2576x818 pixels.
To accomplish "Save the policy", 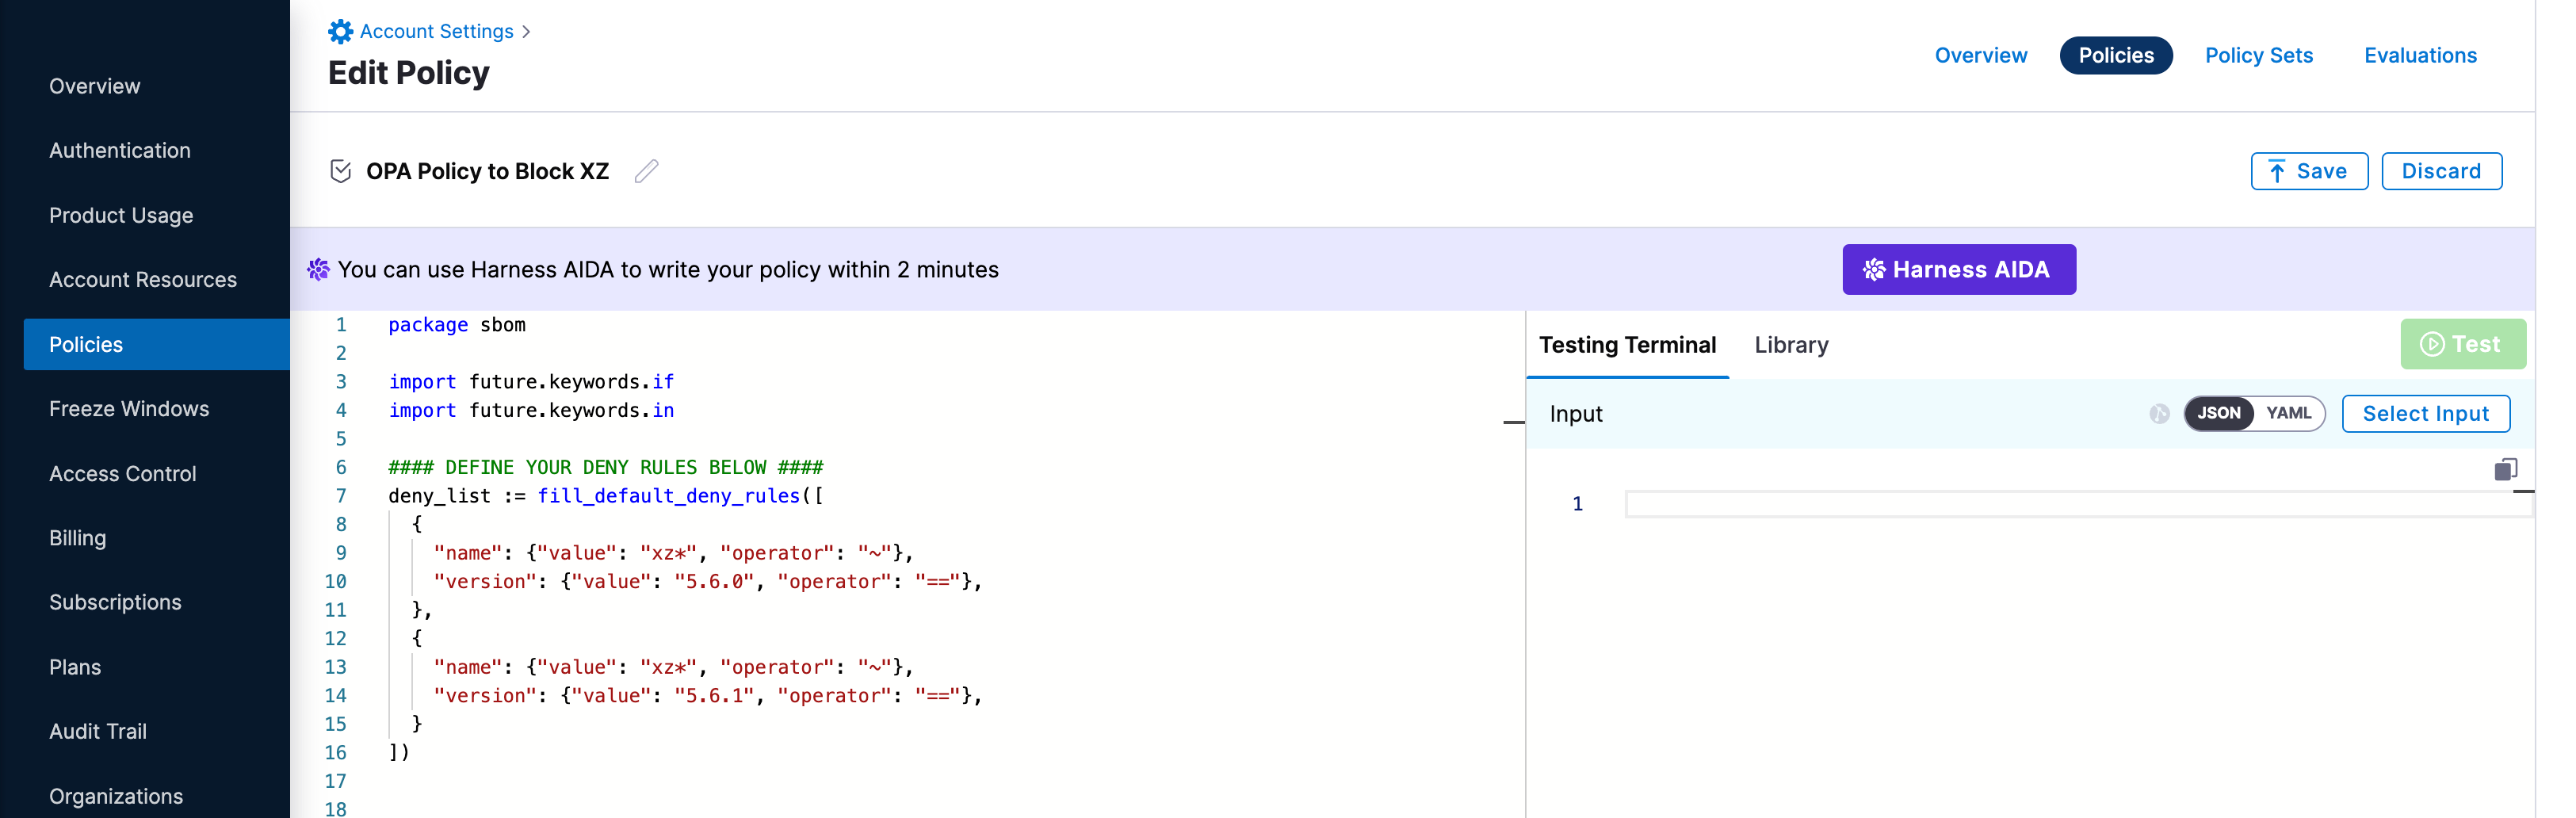I will (2309, 171).
